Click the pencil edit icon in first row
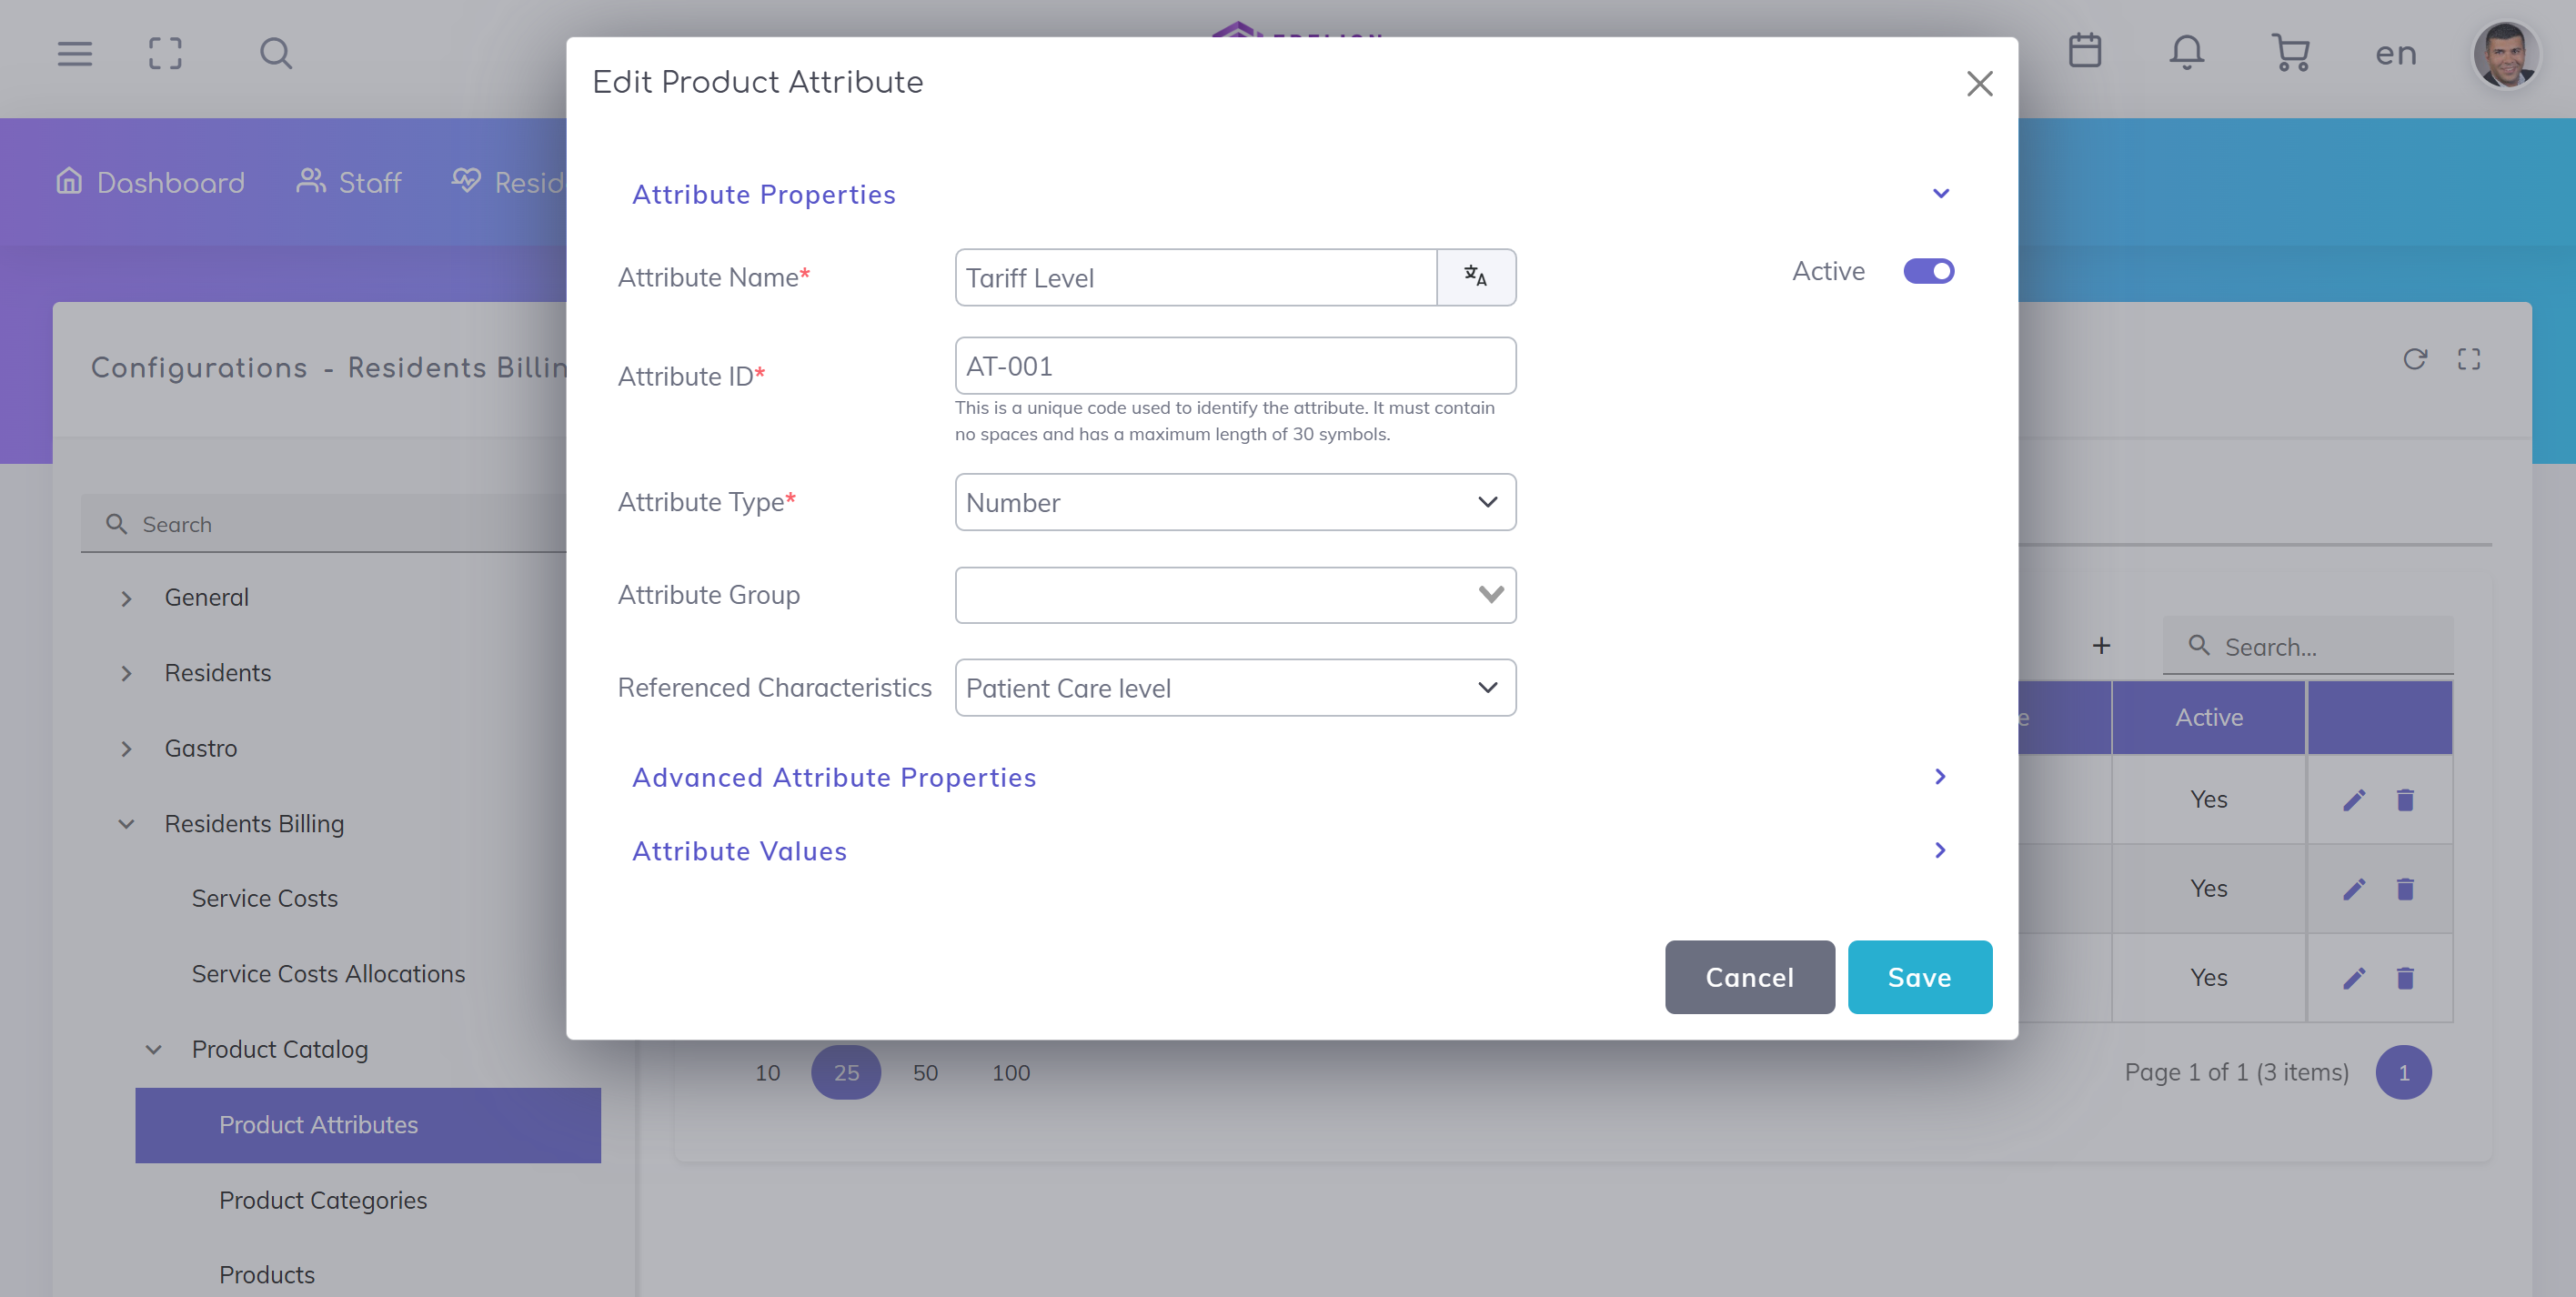2576x1297 pixels. coord(2354,799)
